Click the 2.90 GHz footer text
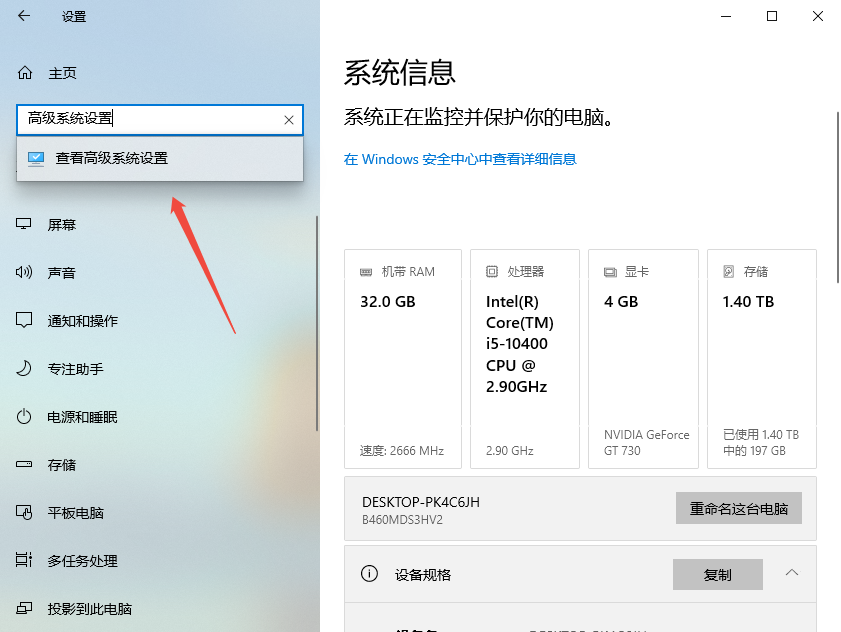 tap(510, 451)
